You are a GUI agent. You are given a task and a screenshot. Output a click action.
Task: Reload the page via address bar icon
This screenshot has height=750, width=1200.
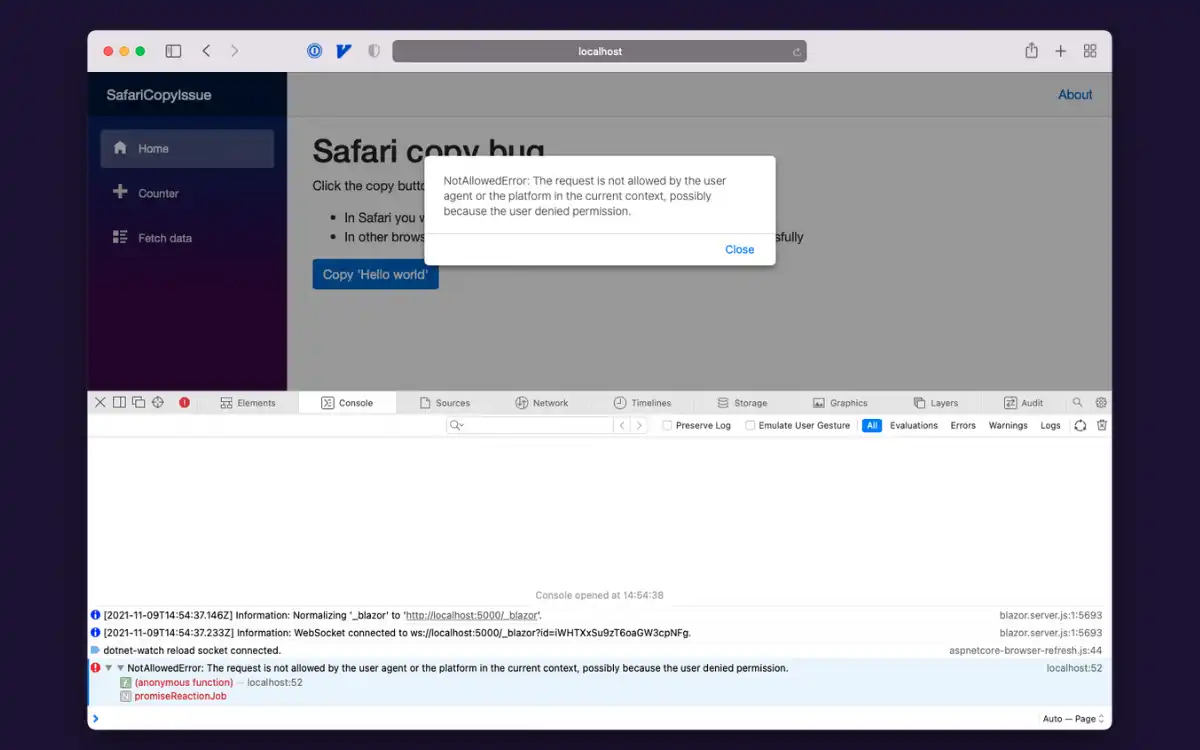[x=797, y=52]
